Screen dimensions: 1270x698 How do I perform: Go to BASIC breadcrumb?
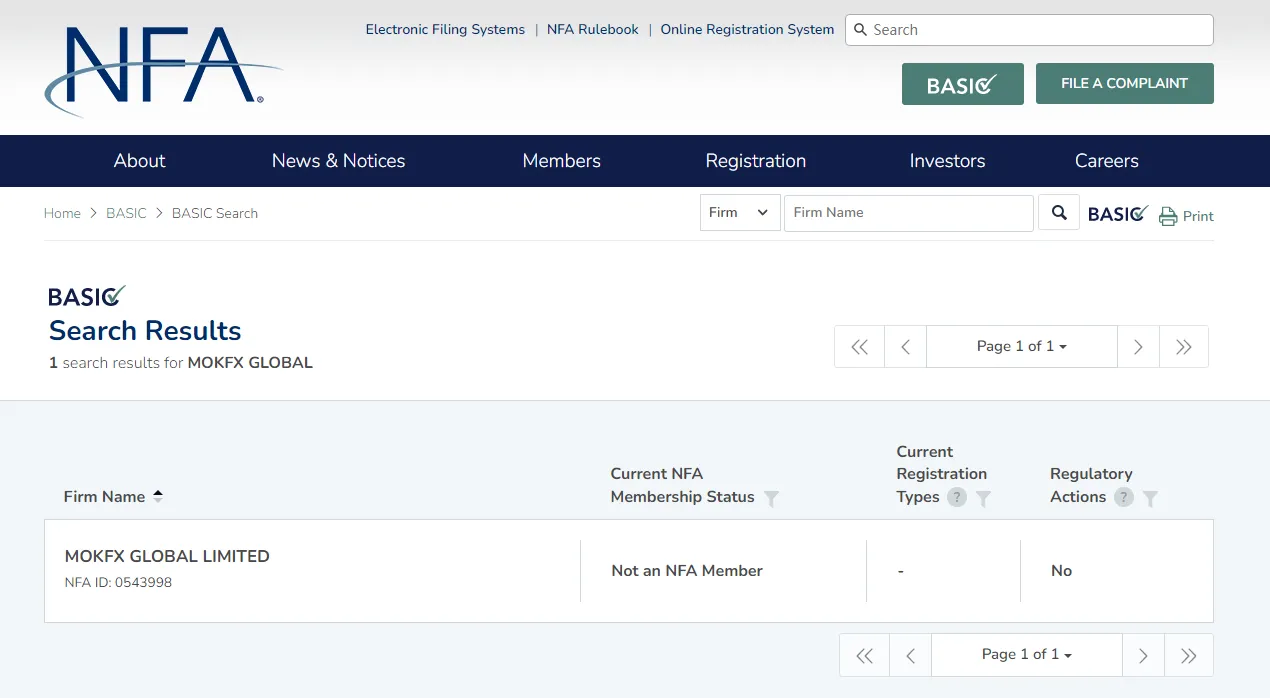pyautogui.click(x=126, y=213)
